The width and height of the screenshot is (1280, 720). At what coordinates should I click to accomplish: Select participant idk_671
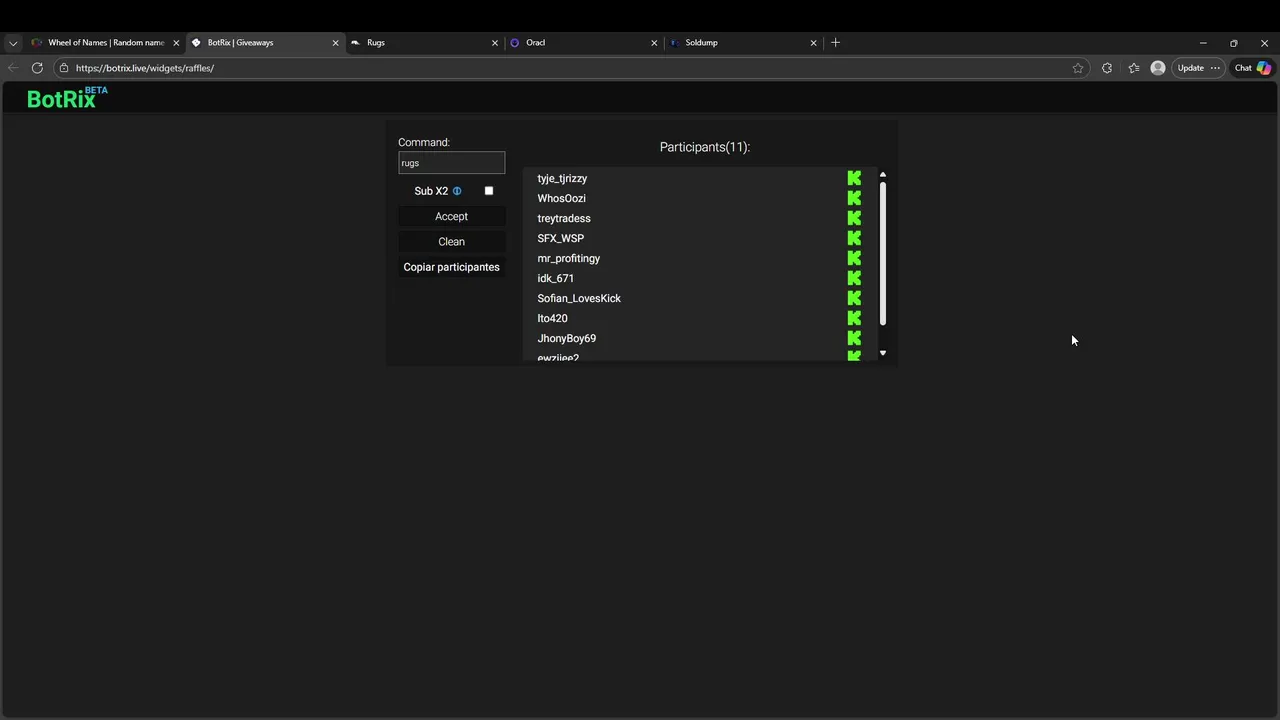point(555,278)
